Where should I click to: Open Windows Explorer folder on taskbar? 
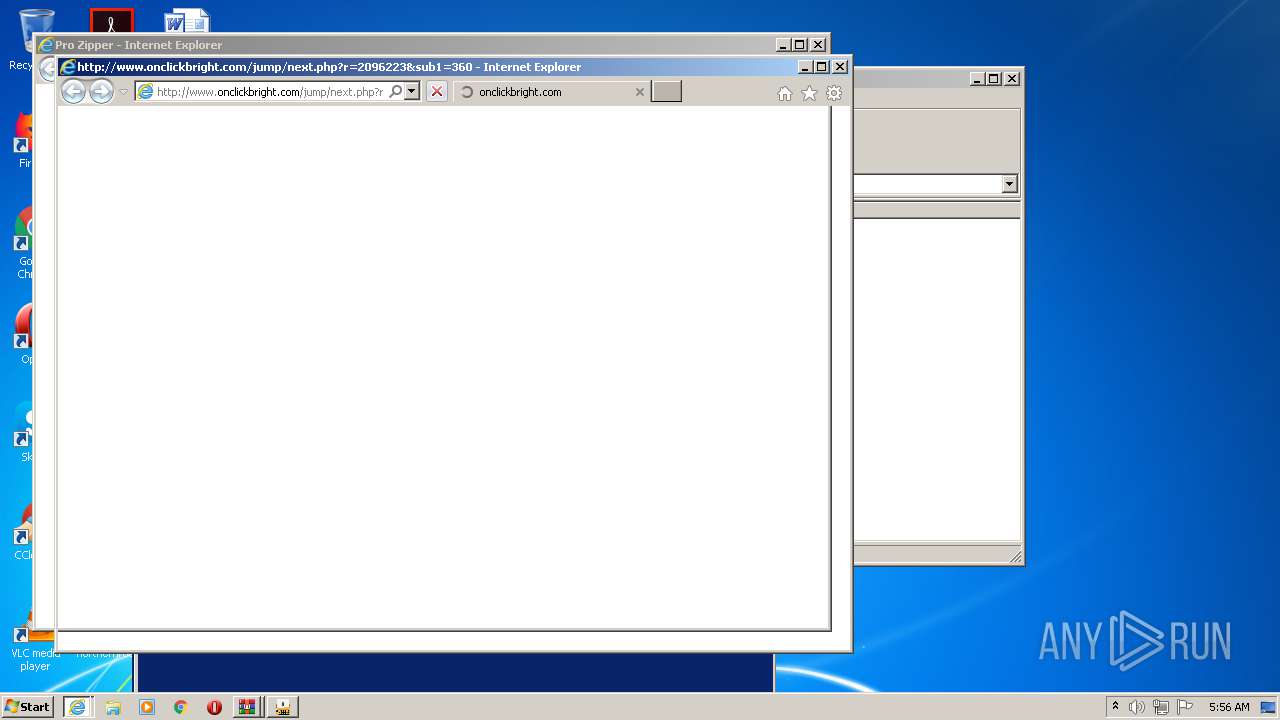point(113,707)
